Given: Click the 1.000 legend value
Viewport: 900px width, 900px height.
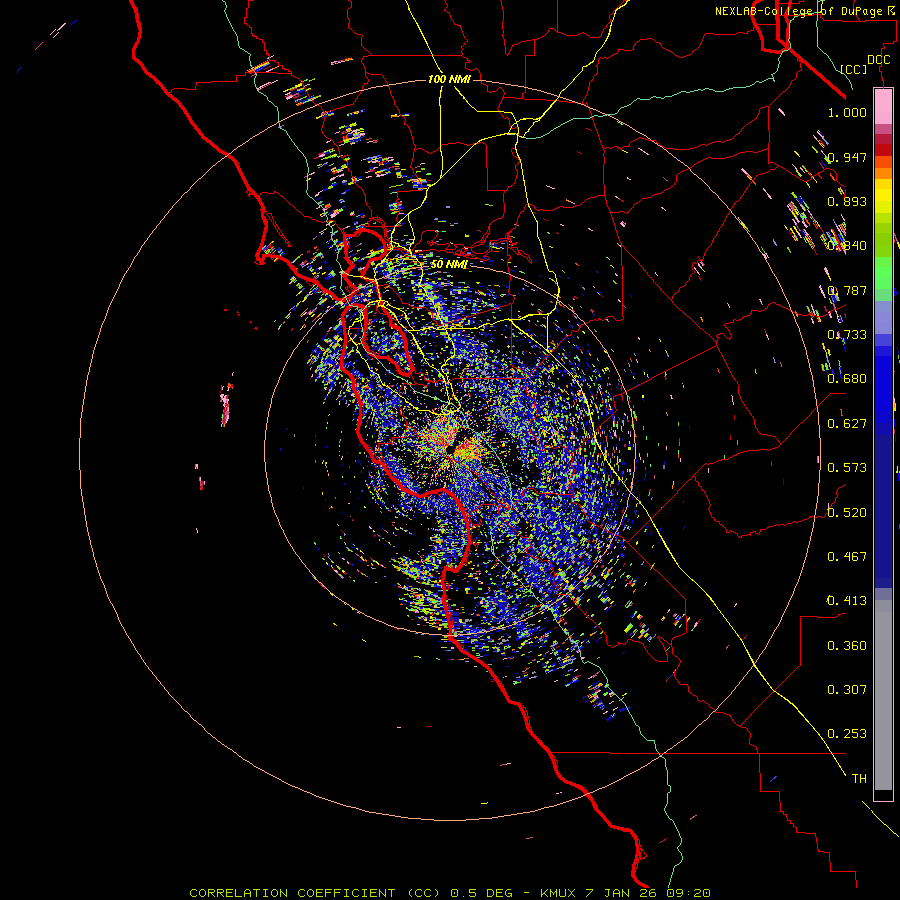Looking at the screenshot, I should click(847, 112).
